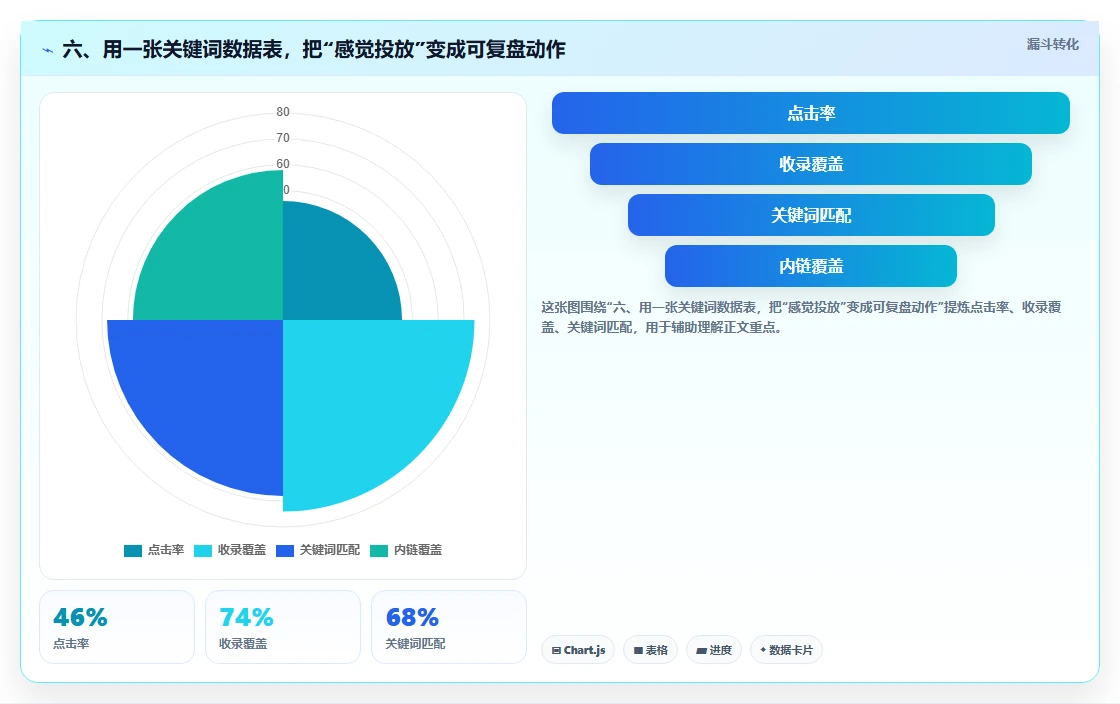Toggle 收录覆盖 legend color box

(203, 550)
